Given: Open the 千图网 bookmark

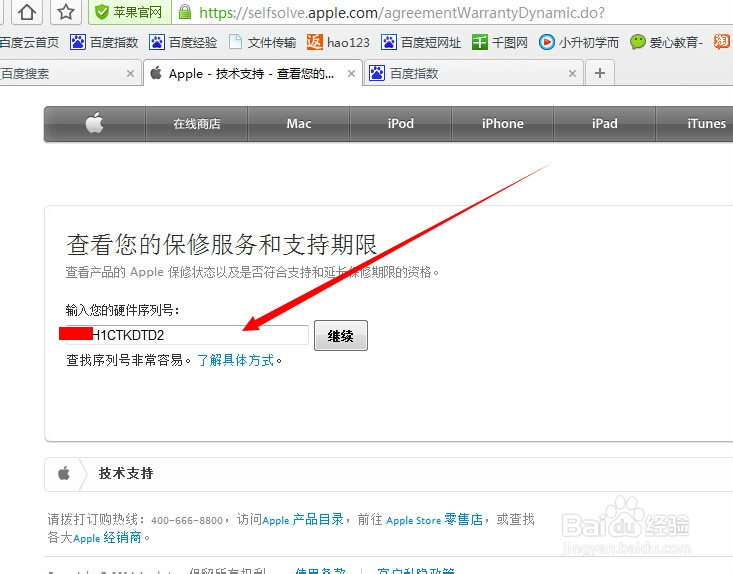Looking at the screenshot, I should point(499,43).
